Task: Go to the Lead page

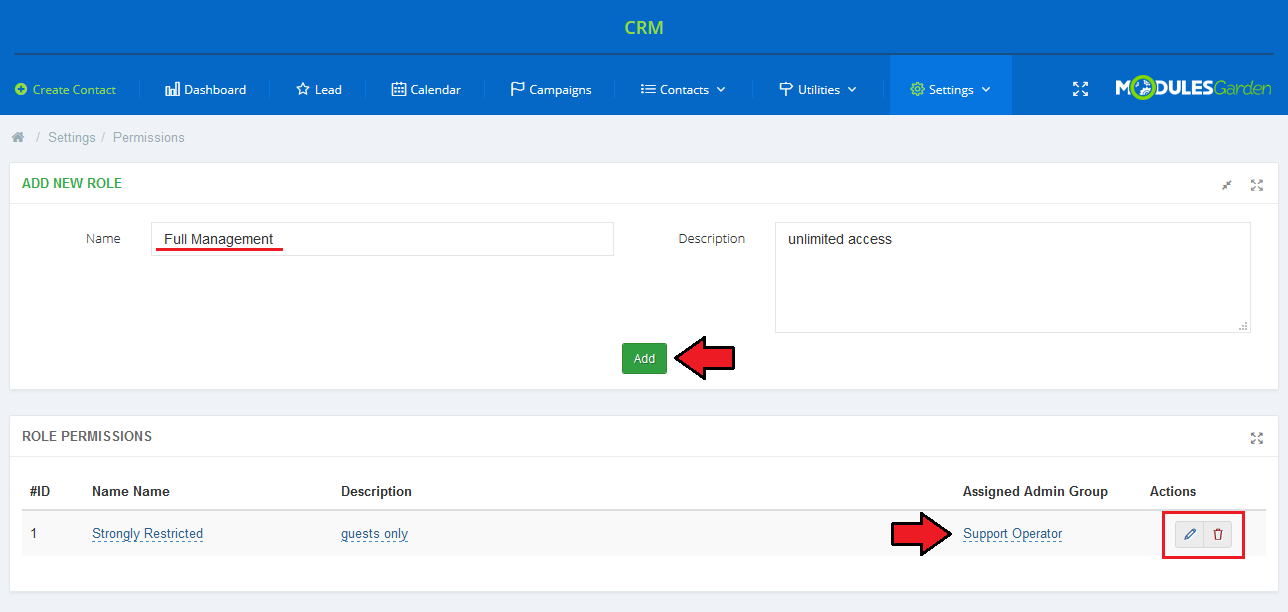Action: click(319, 90)
